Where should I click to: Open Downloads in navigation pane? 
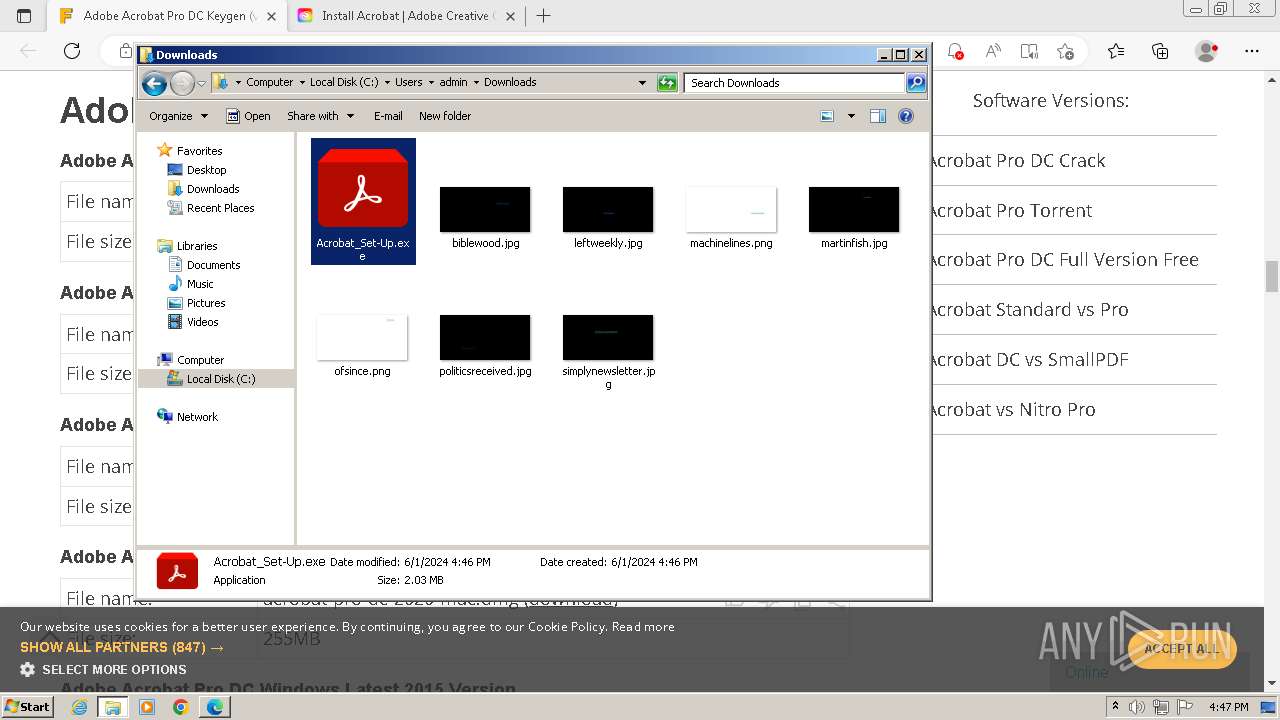tap(213, 189)
